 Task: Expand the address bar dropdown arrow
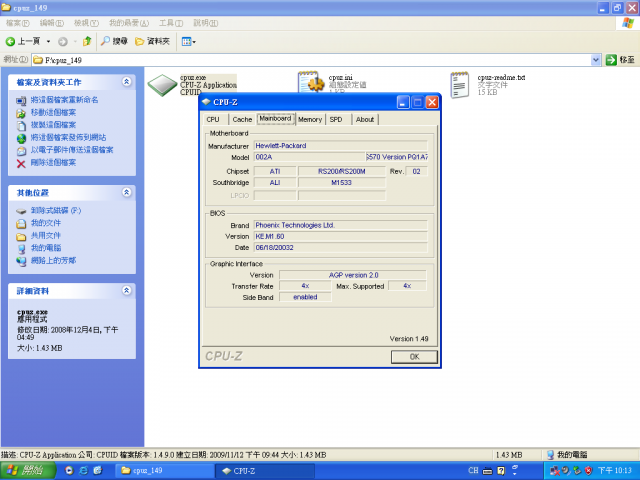[596, 60]
